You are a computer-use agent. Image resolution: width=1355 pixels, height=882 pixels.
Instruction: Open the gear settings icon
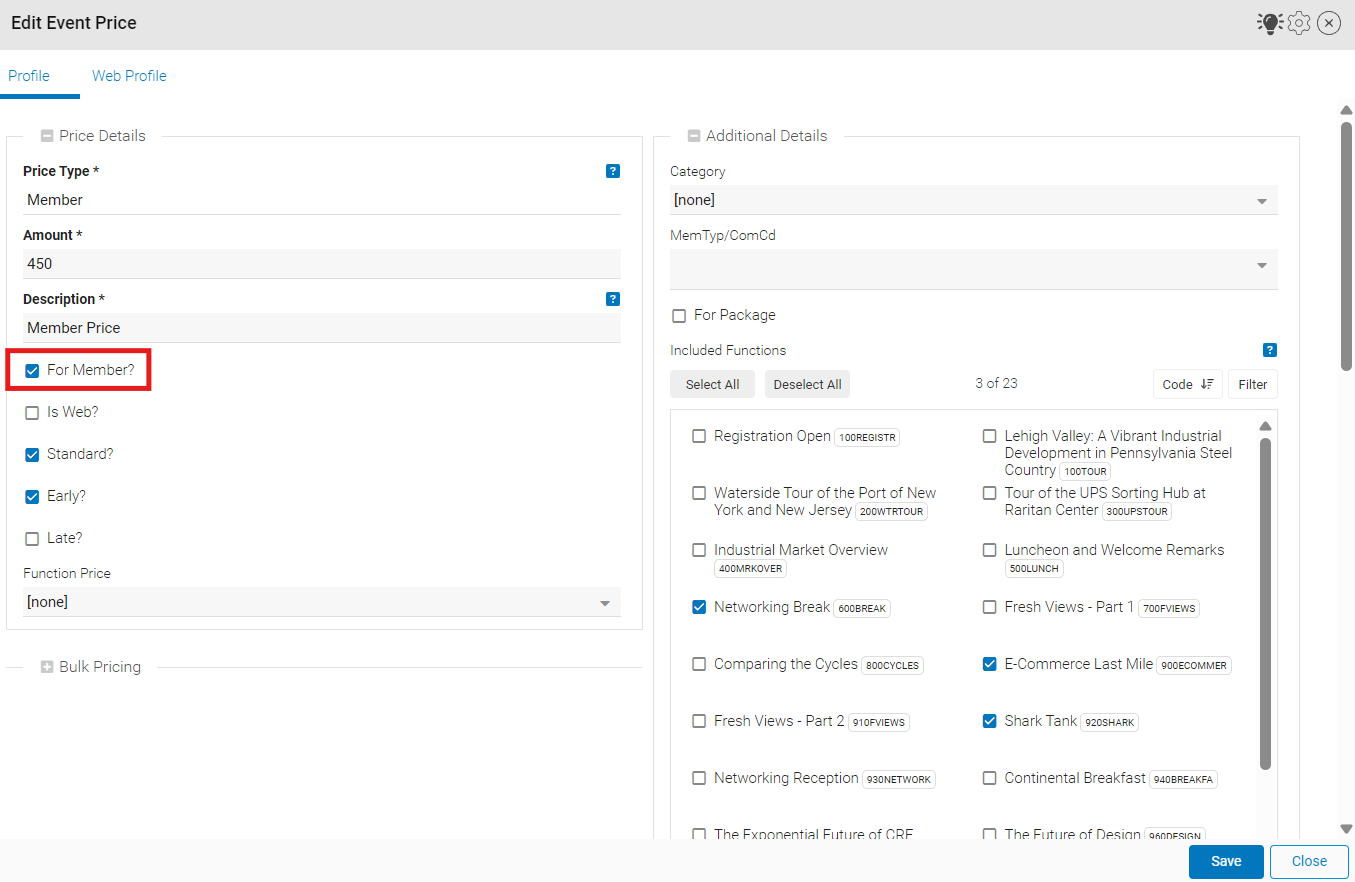(x=1299, y=23)
